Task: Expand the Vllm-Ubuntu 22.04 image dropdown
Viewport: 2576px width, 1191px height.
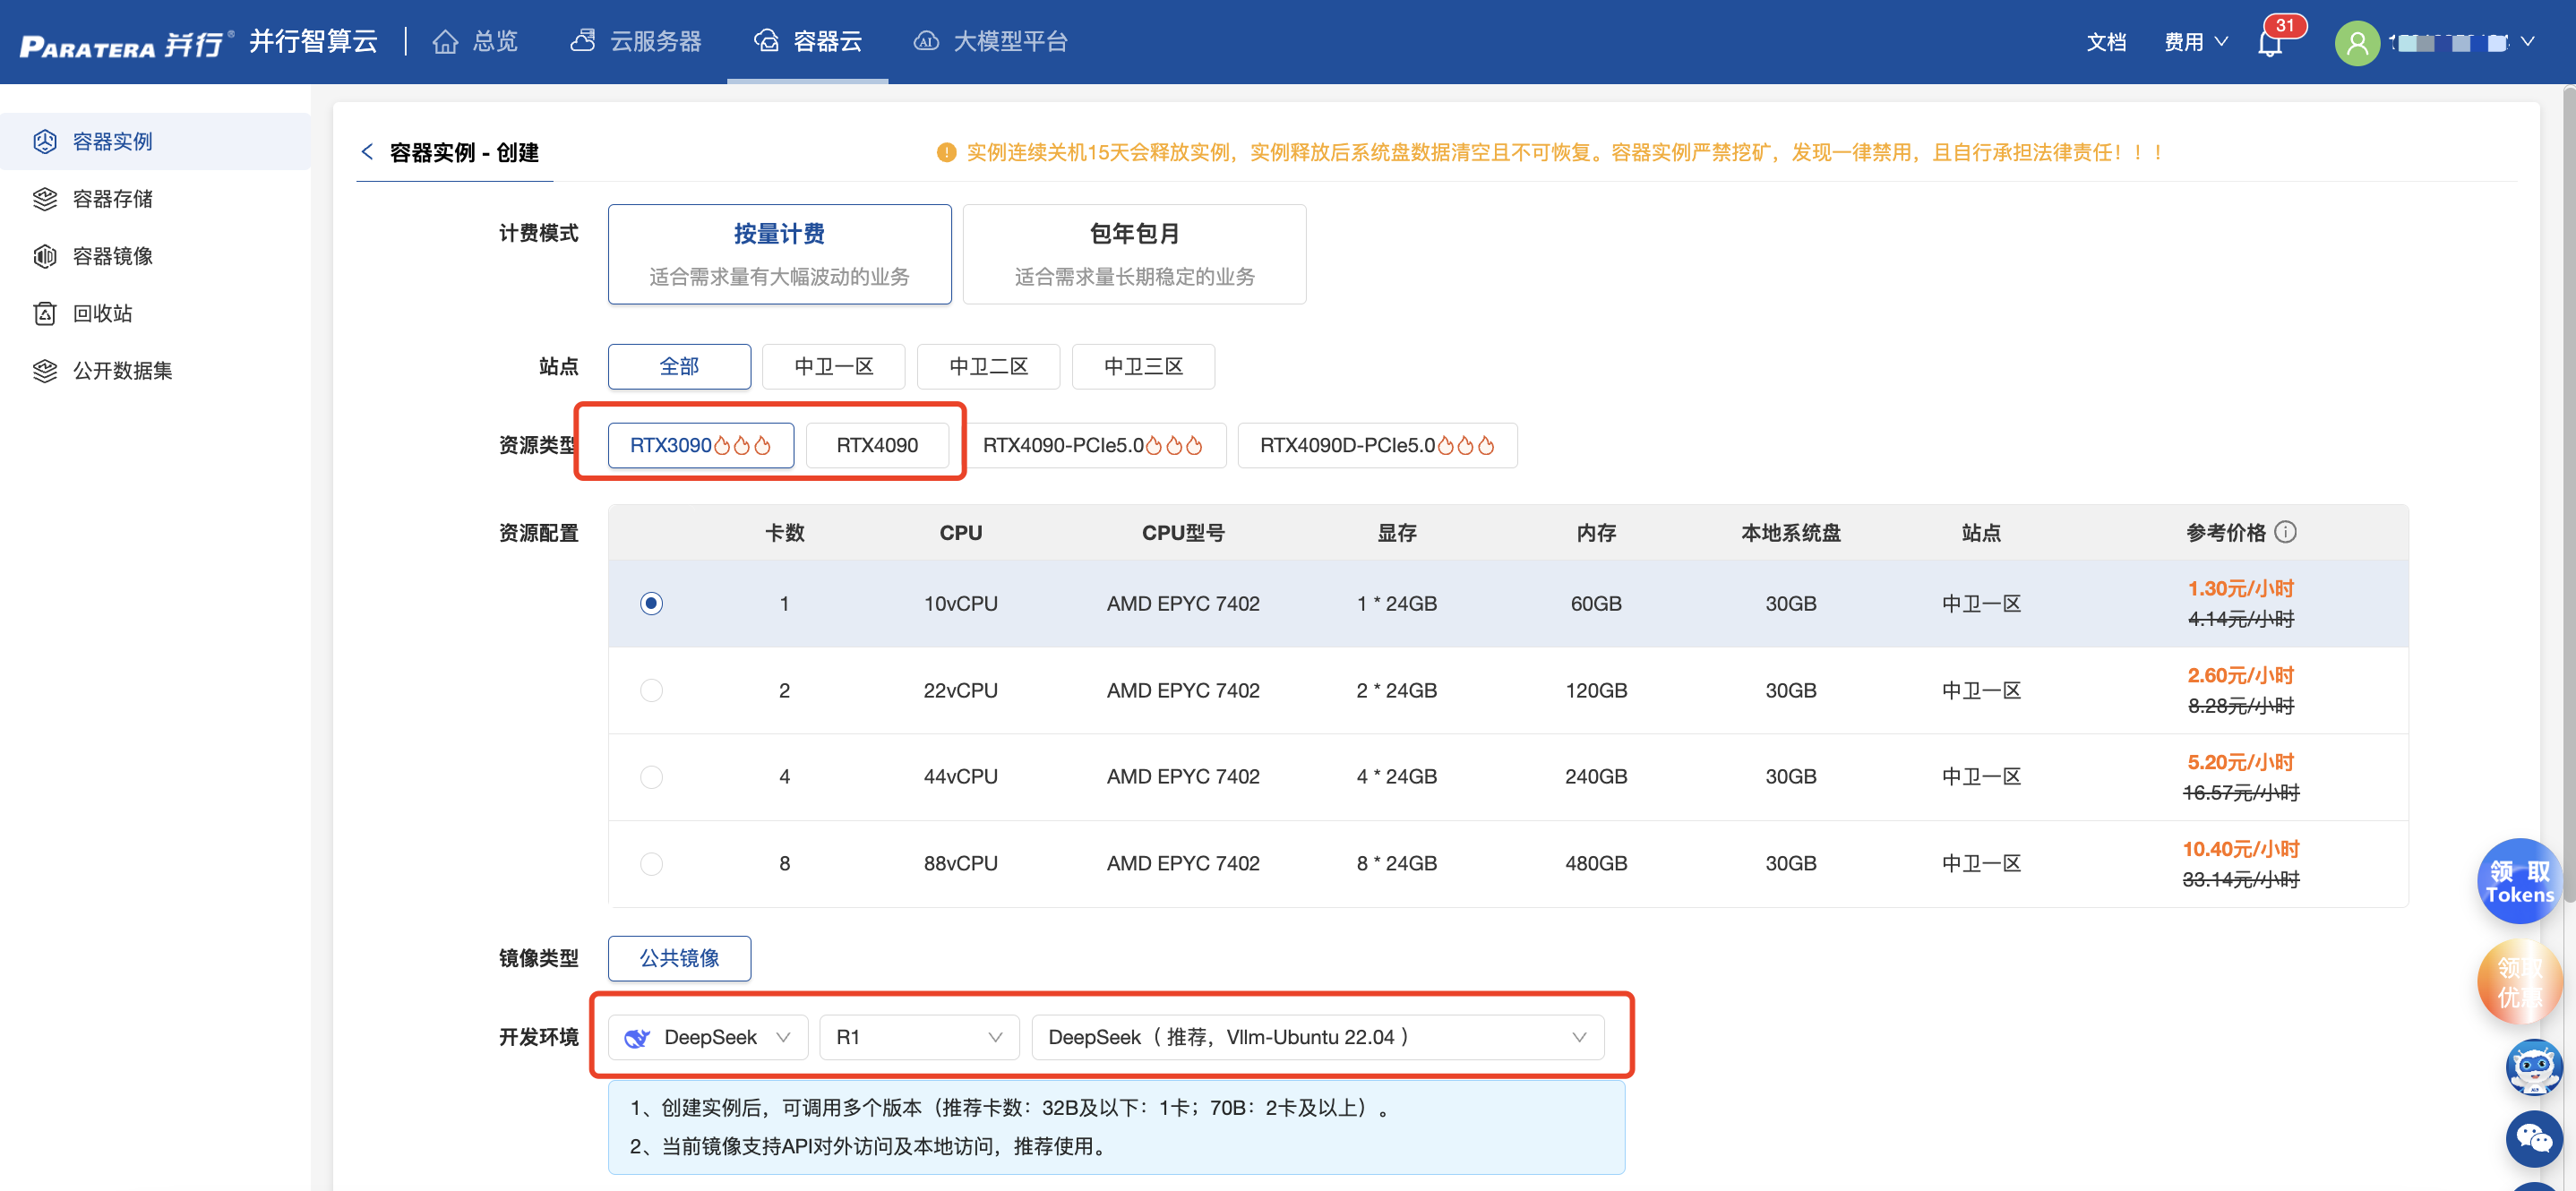Action: point(1317,1037)
